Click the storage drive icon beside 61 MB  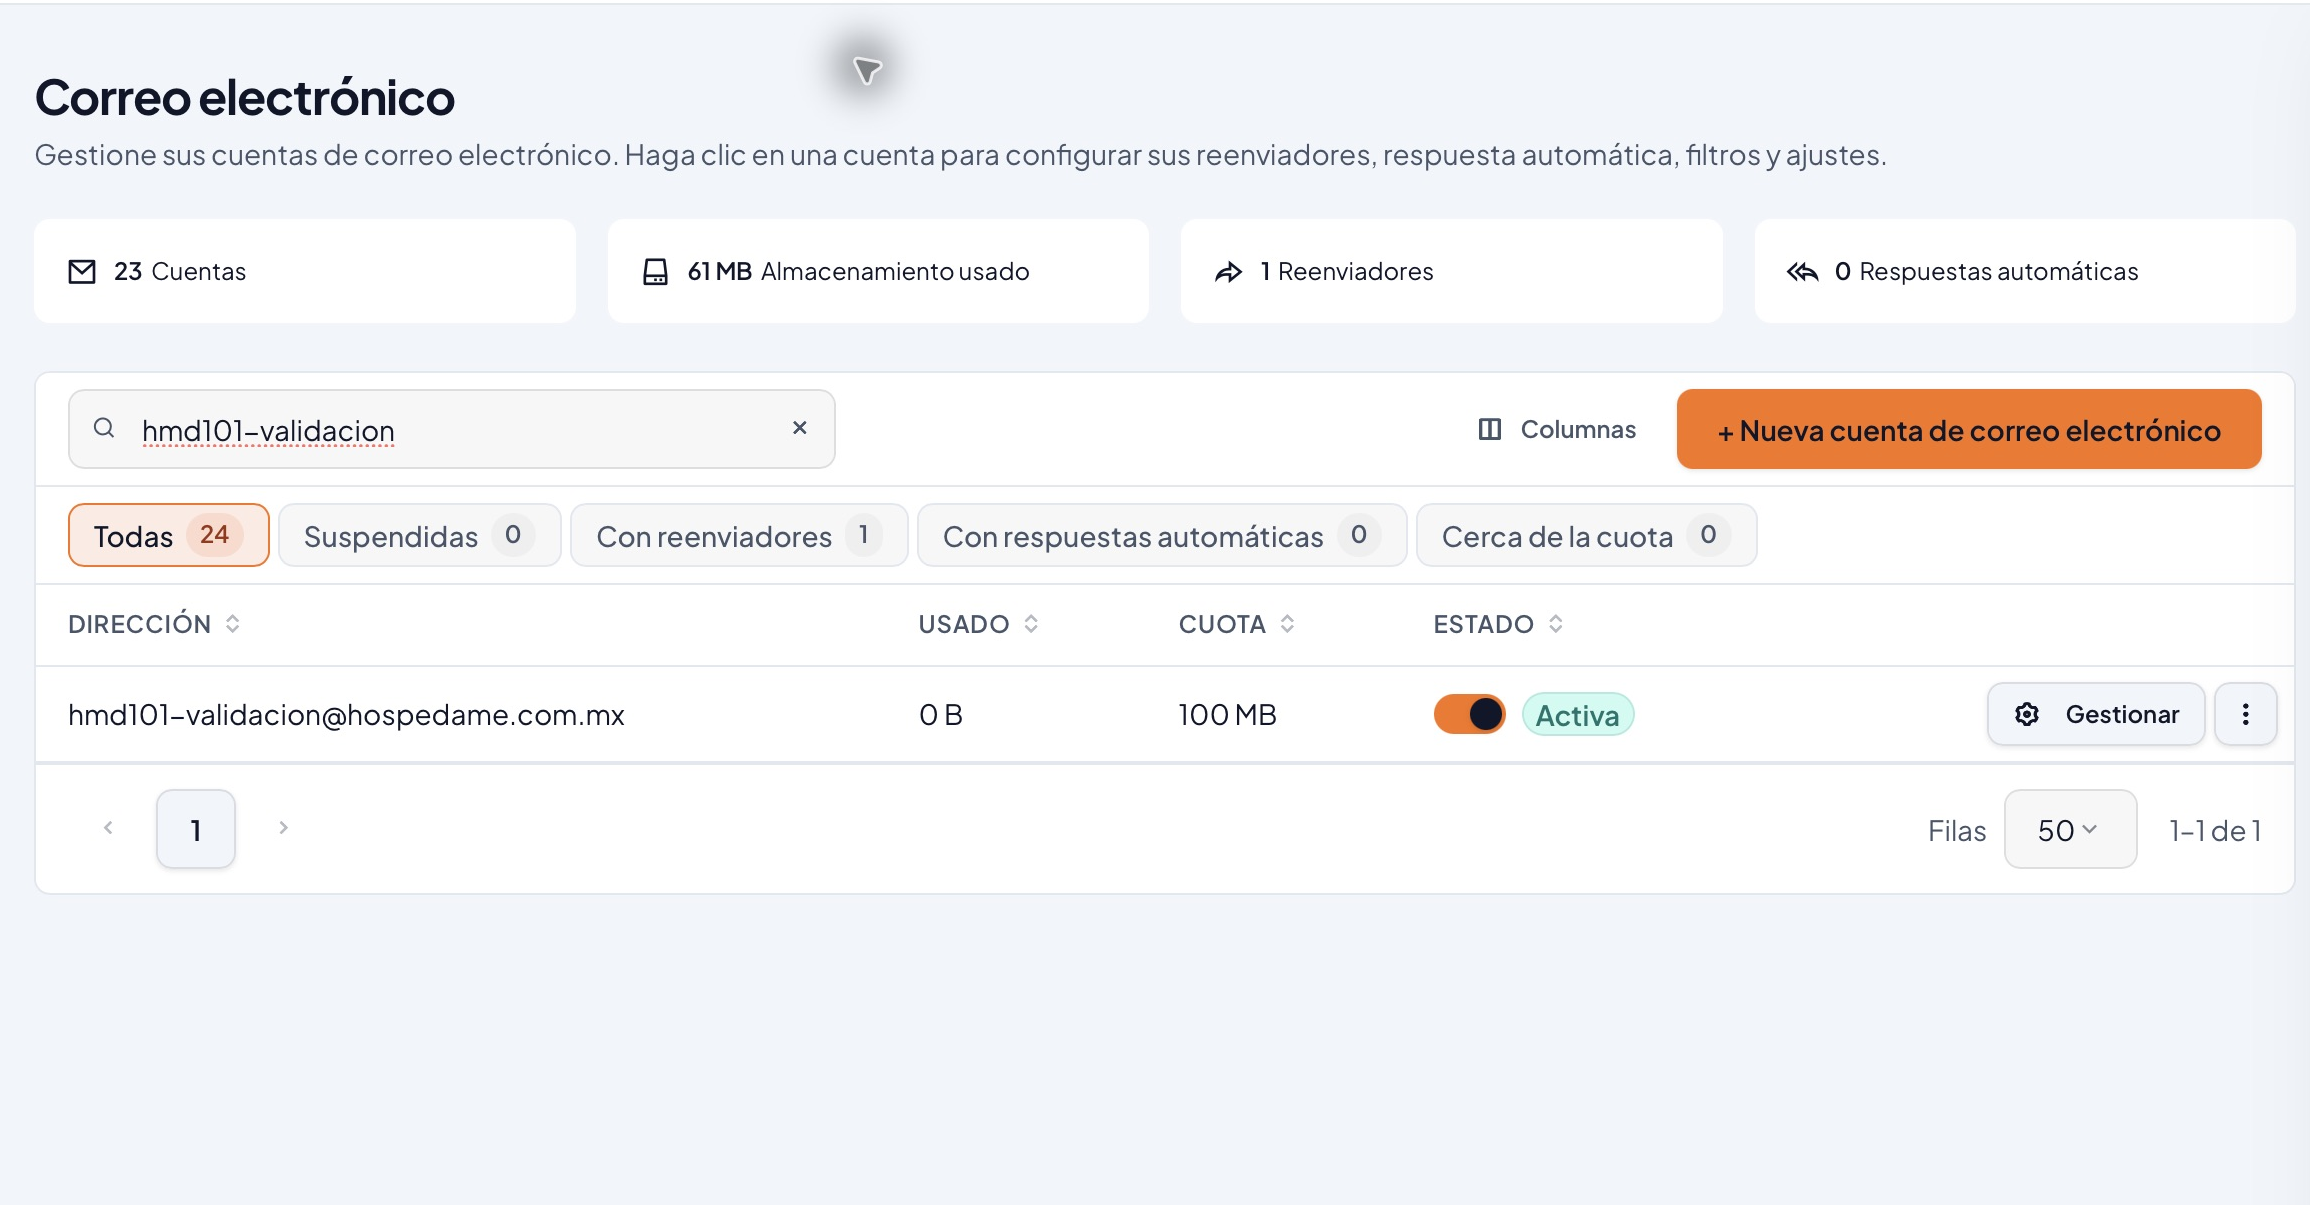(x=655, y=272)
